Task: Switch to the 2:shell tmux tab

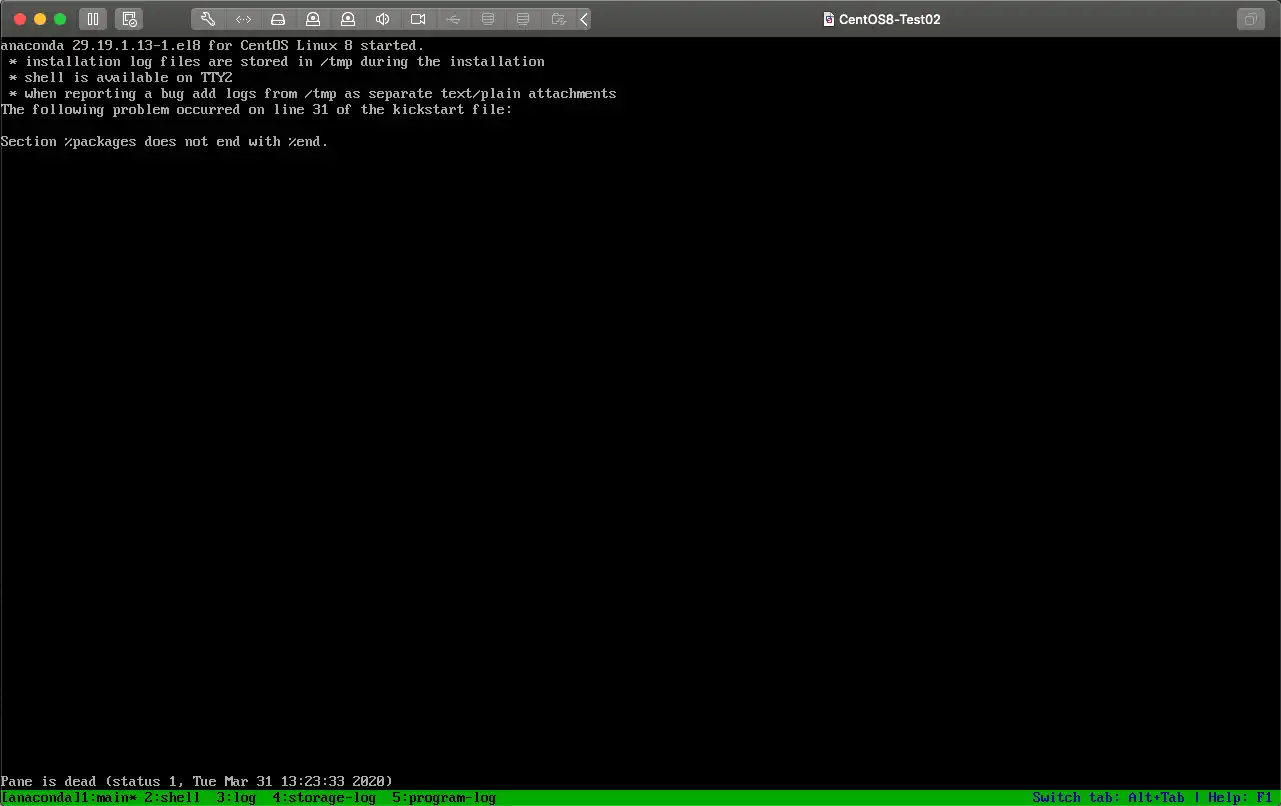Action: tap(172, 798)
